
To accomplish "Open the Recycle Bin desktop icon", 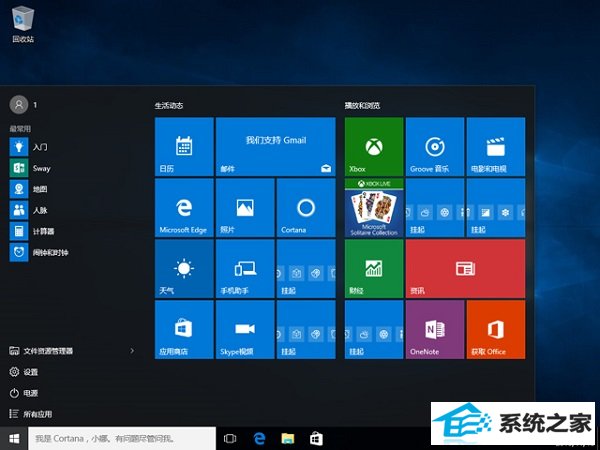I will click(x=23, y=24).
